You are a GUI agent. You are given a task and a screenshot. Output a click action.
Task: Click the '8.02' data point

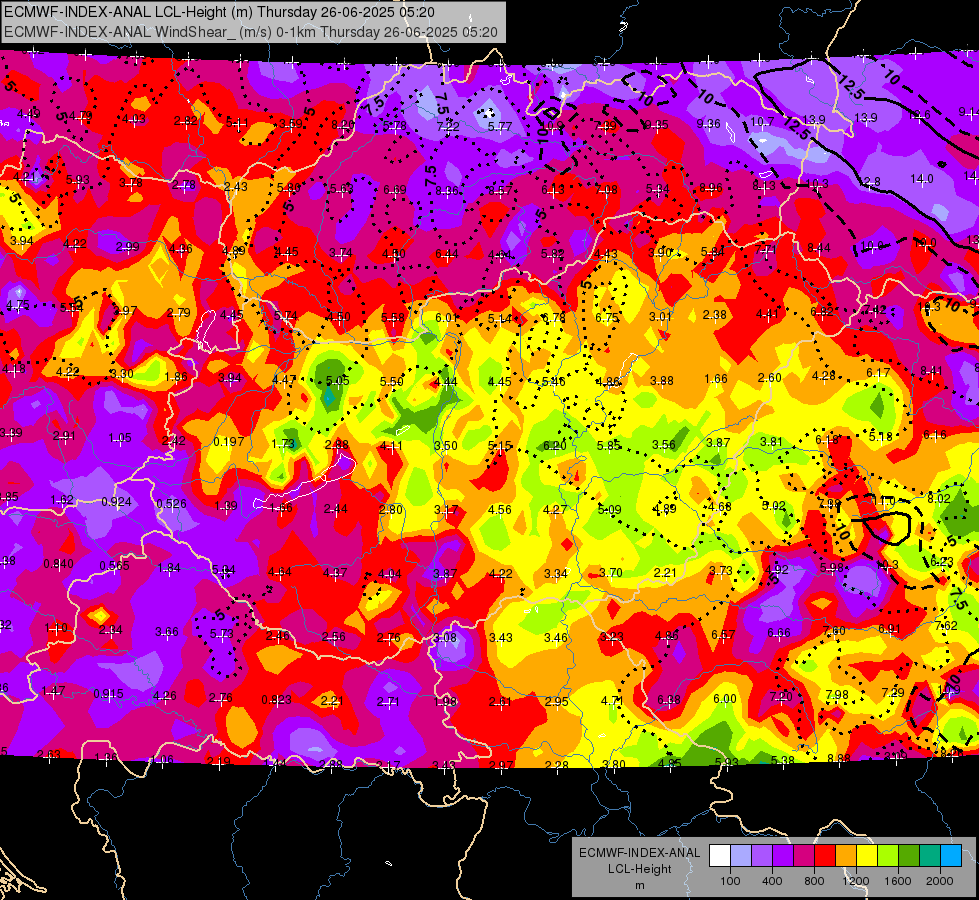point(938,498)
